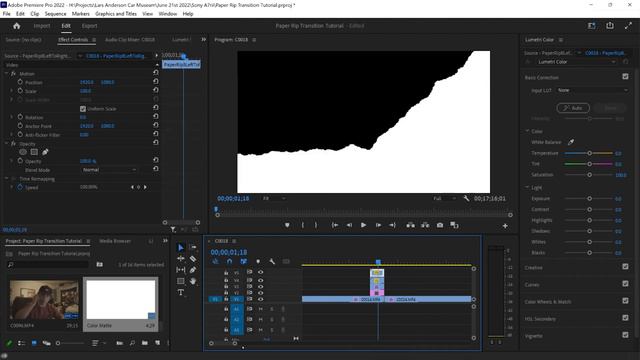Screen dimensions: 640x360
Task: Select the Slip tool
Action: pyautogui.click(x=181, y=270)
